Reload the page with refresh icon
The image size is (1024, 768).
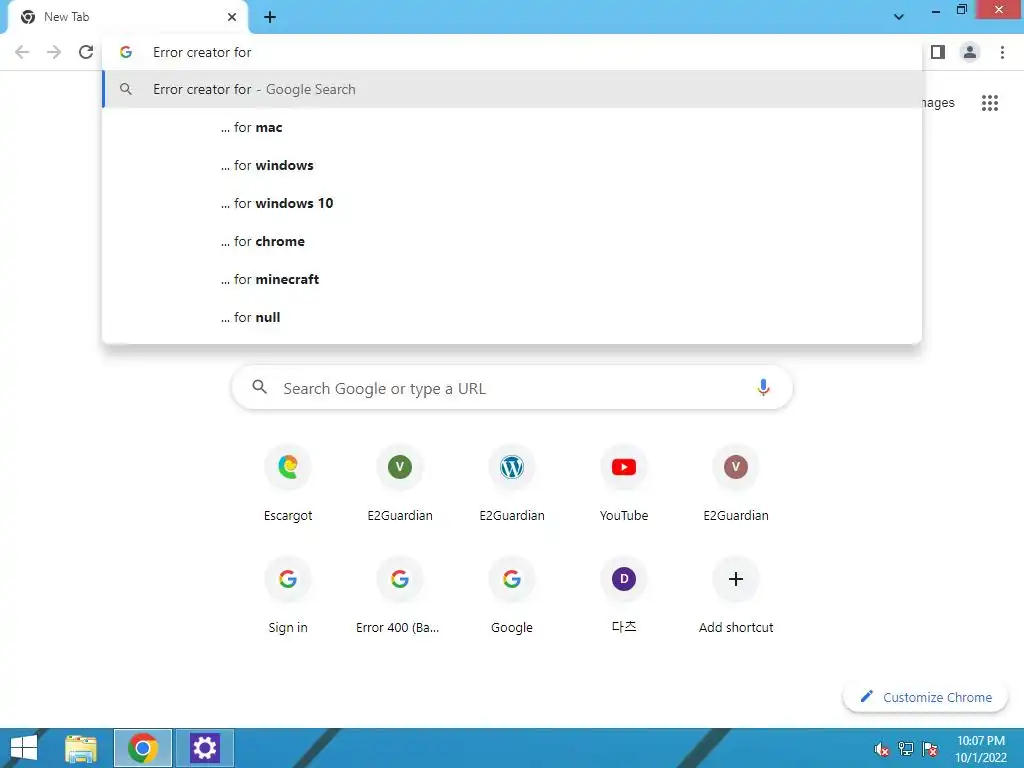[86, 52]
